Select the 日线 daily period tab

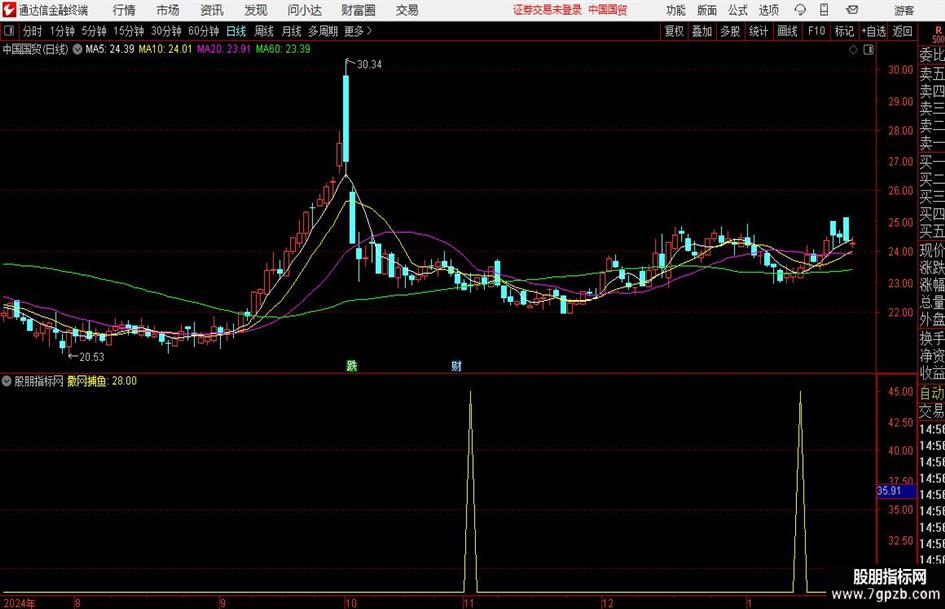coord(236,31)
